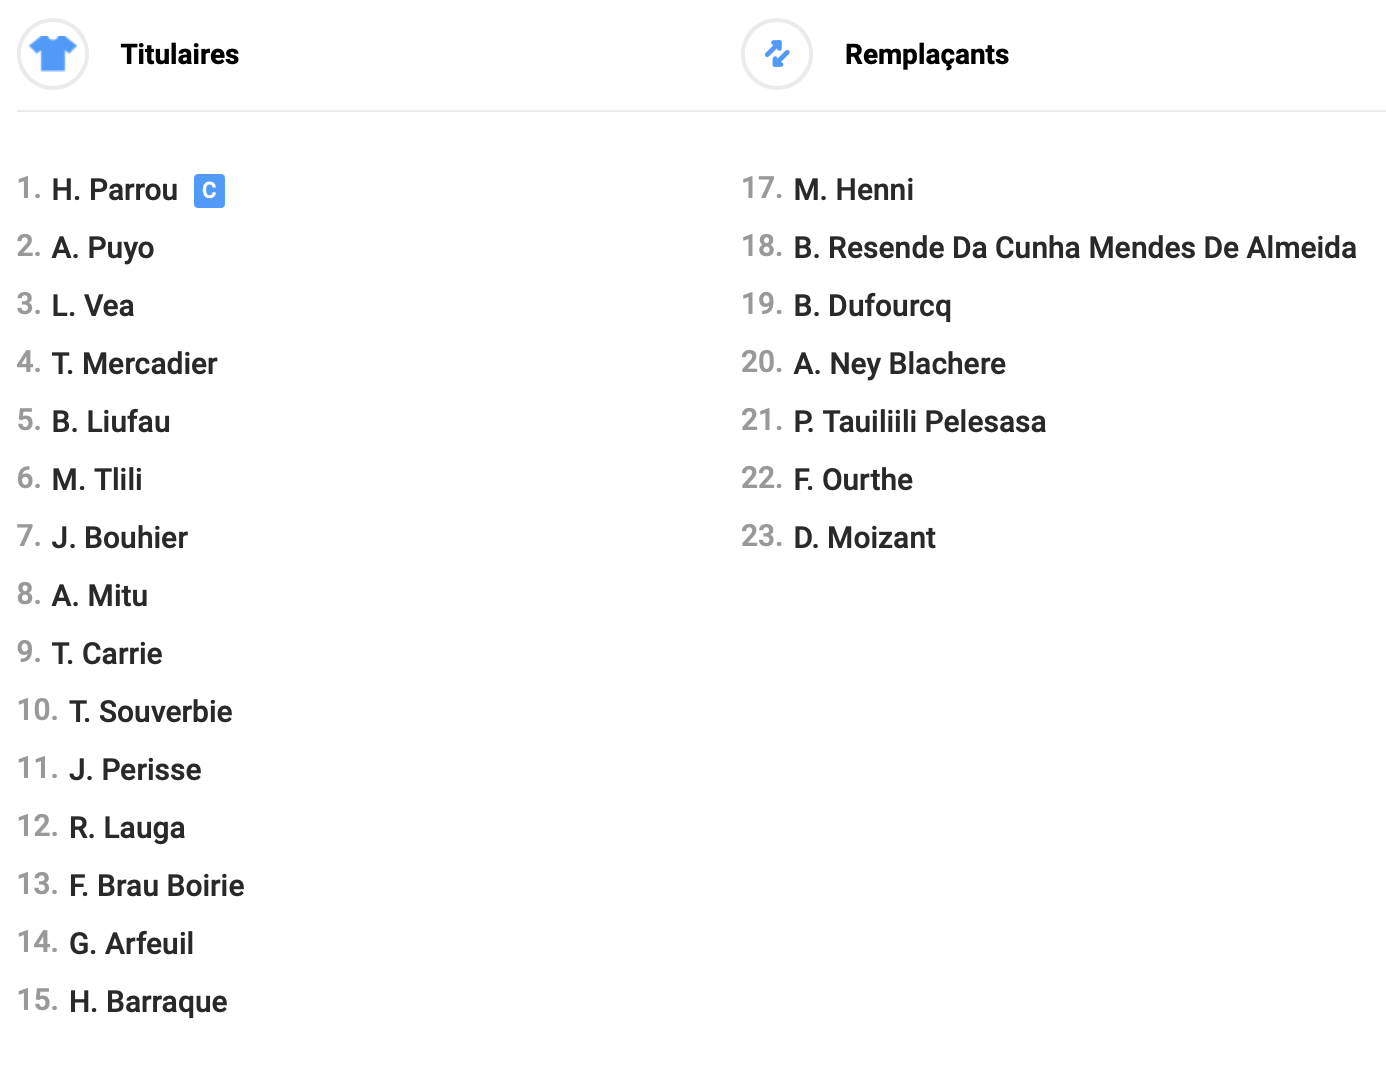Select fly-half T. Souverbie

(x=150, y=712)
